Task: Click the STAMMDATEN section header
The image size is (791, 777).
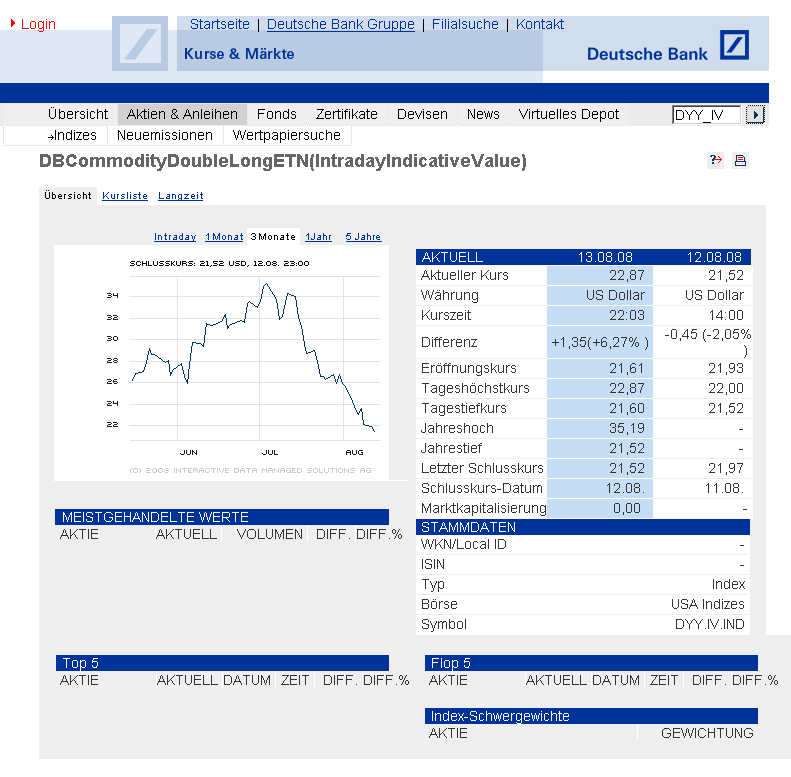Action: click(x=583, y=527)
